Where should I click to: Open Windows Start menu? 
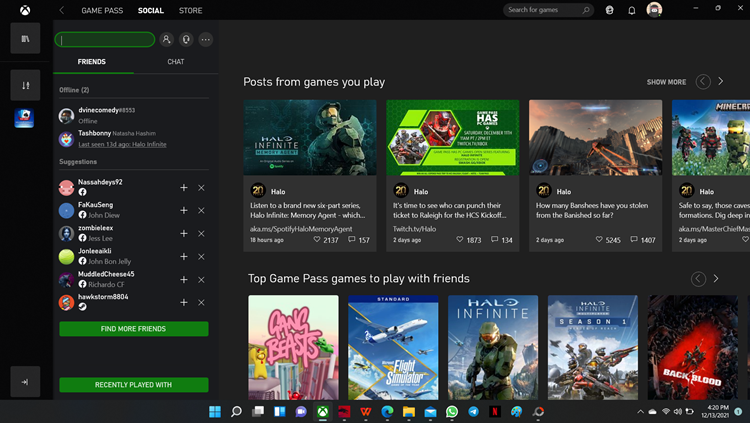[215, 412]
